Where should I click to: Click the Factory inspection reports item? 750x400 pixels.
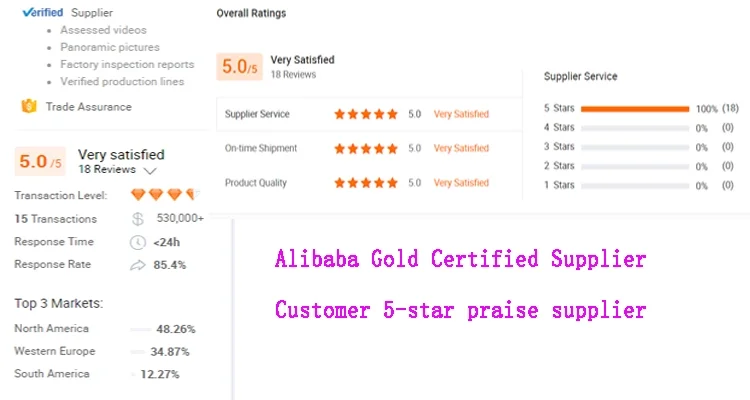127,64
